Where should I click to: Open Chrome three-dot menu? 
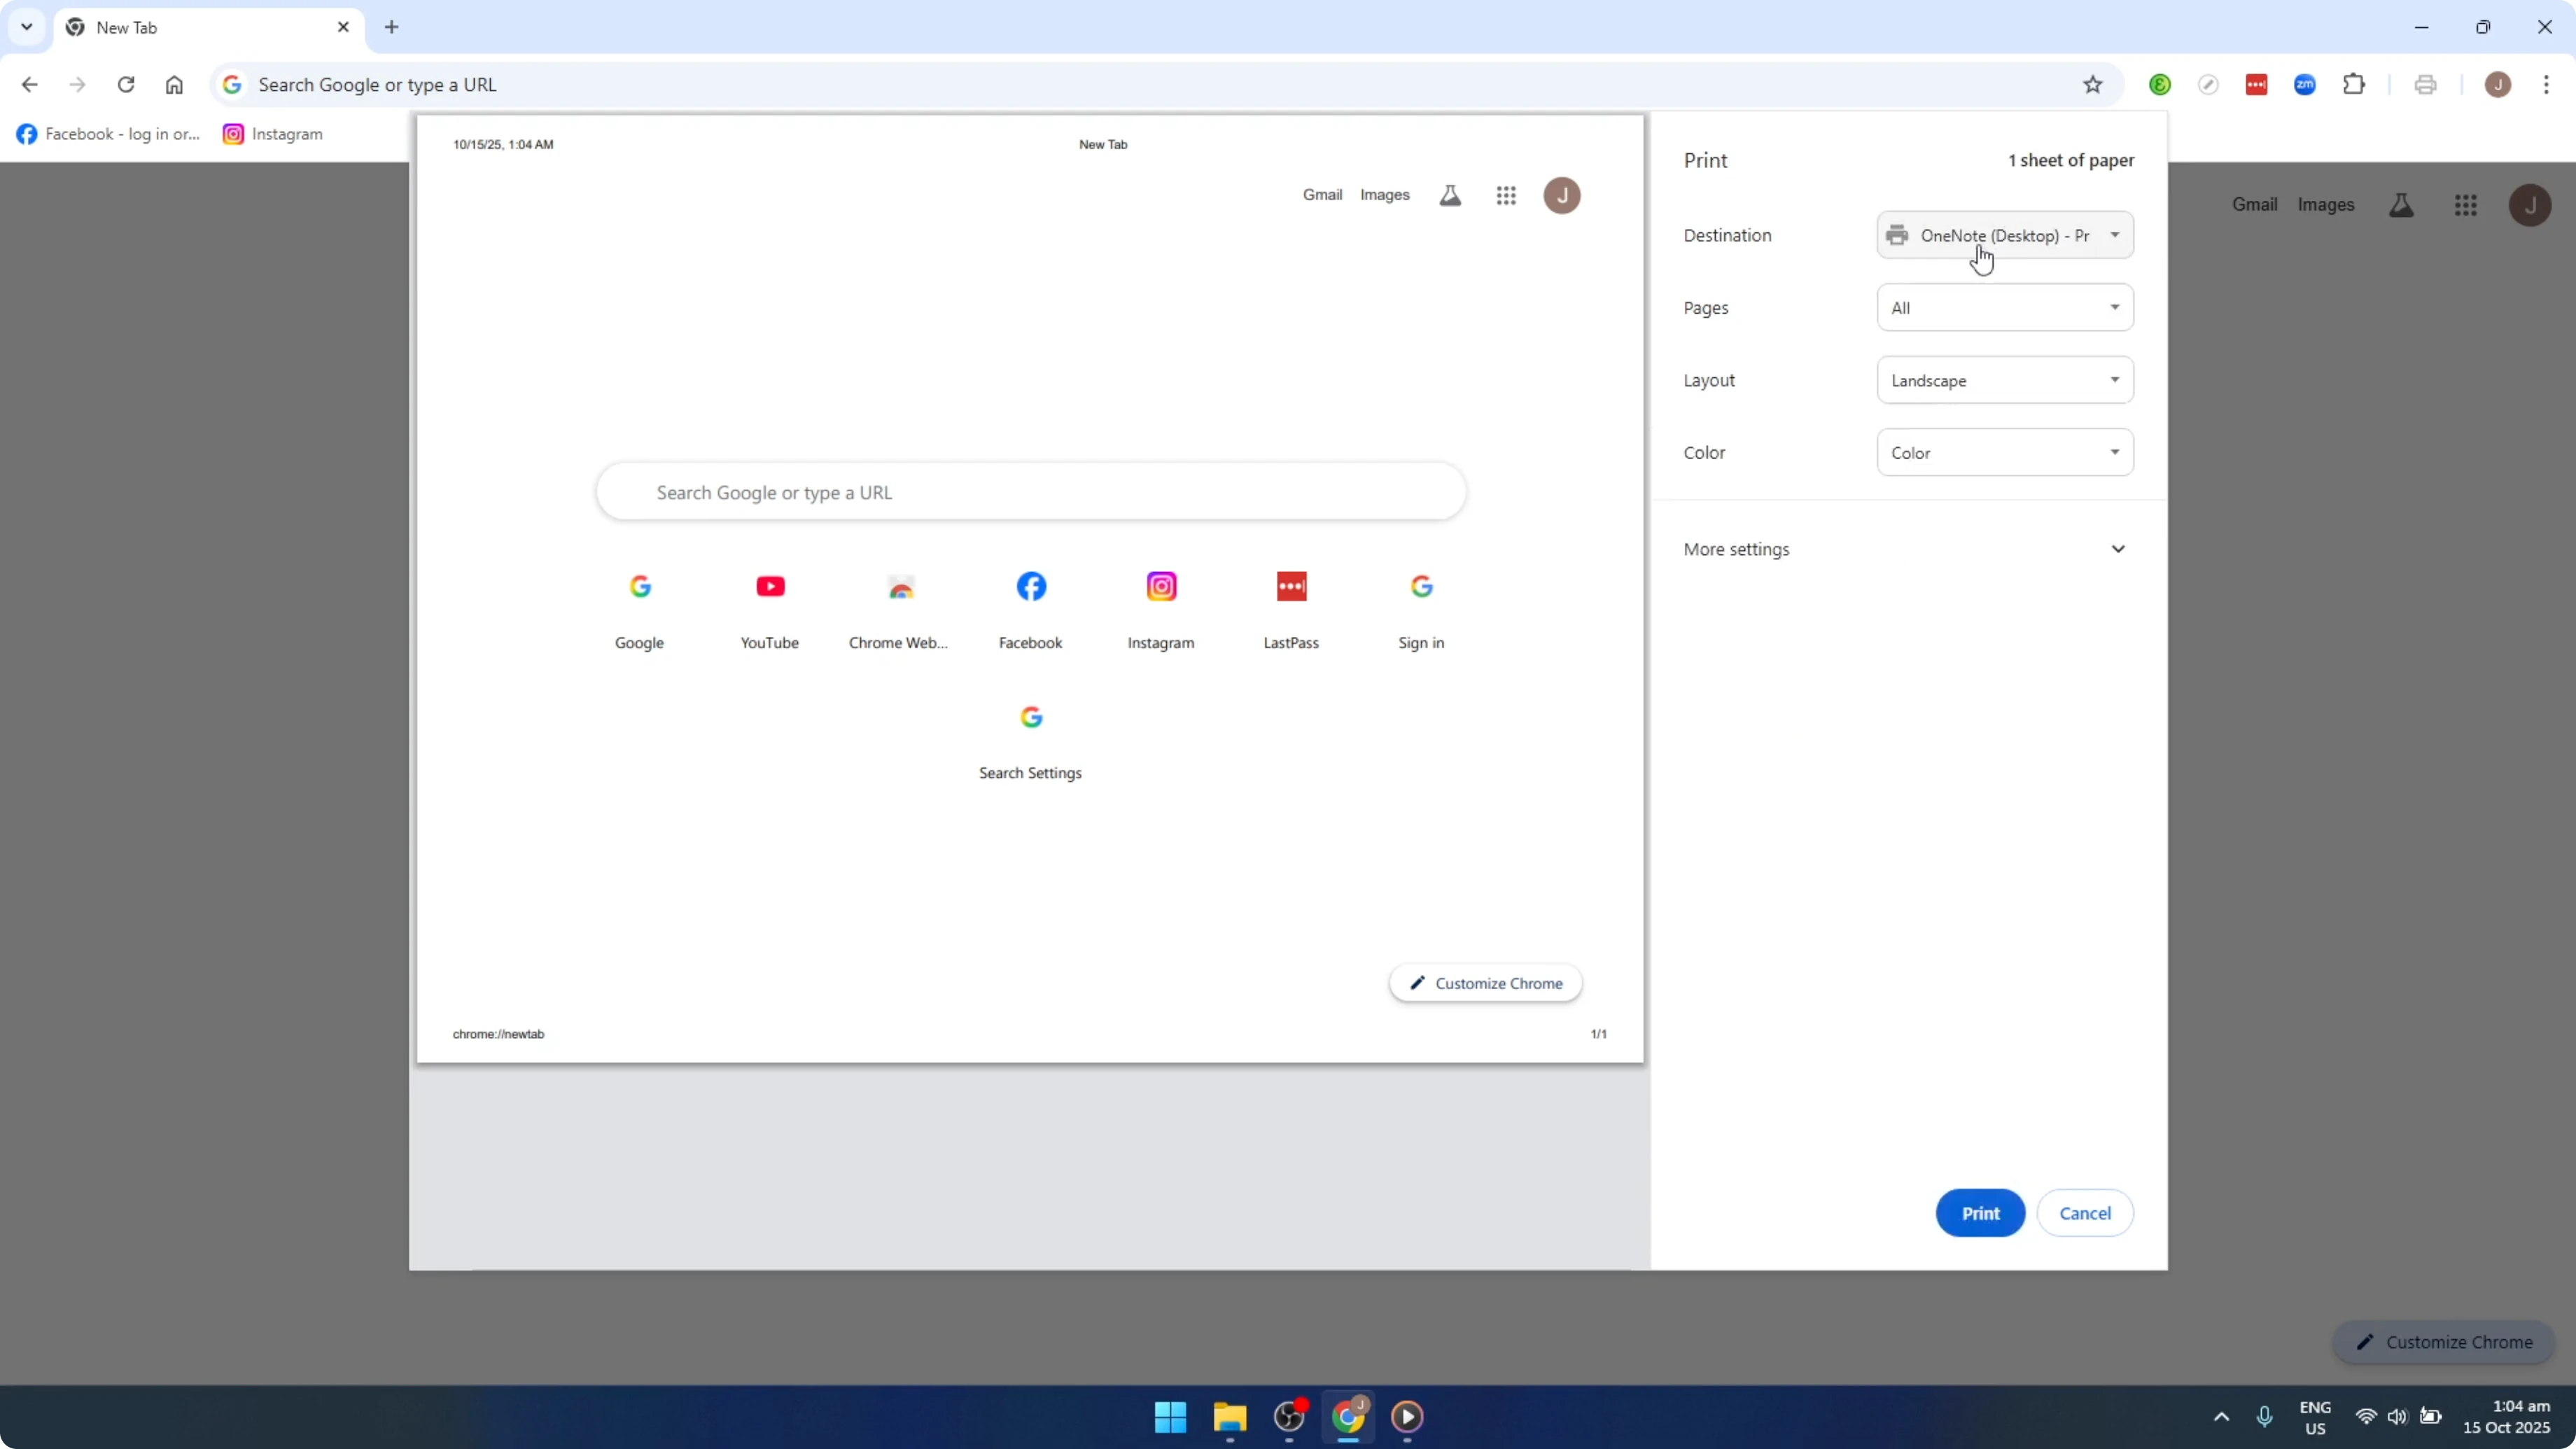tap(2546, 85)
